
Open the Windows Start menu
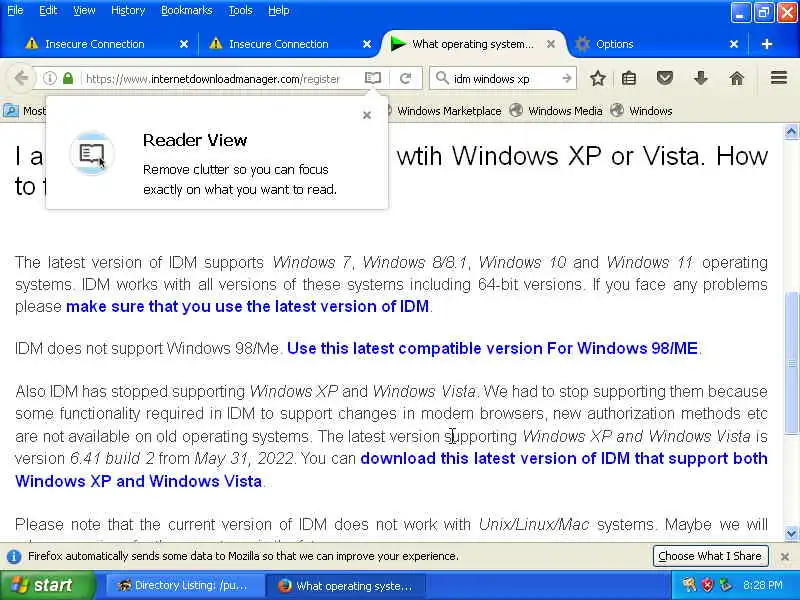(47, 585)
